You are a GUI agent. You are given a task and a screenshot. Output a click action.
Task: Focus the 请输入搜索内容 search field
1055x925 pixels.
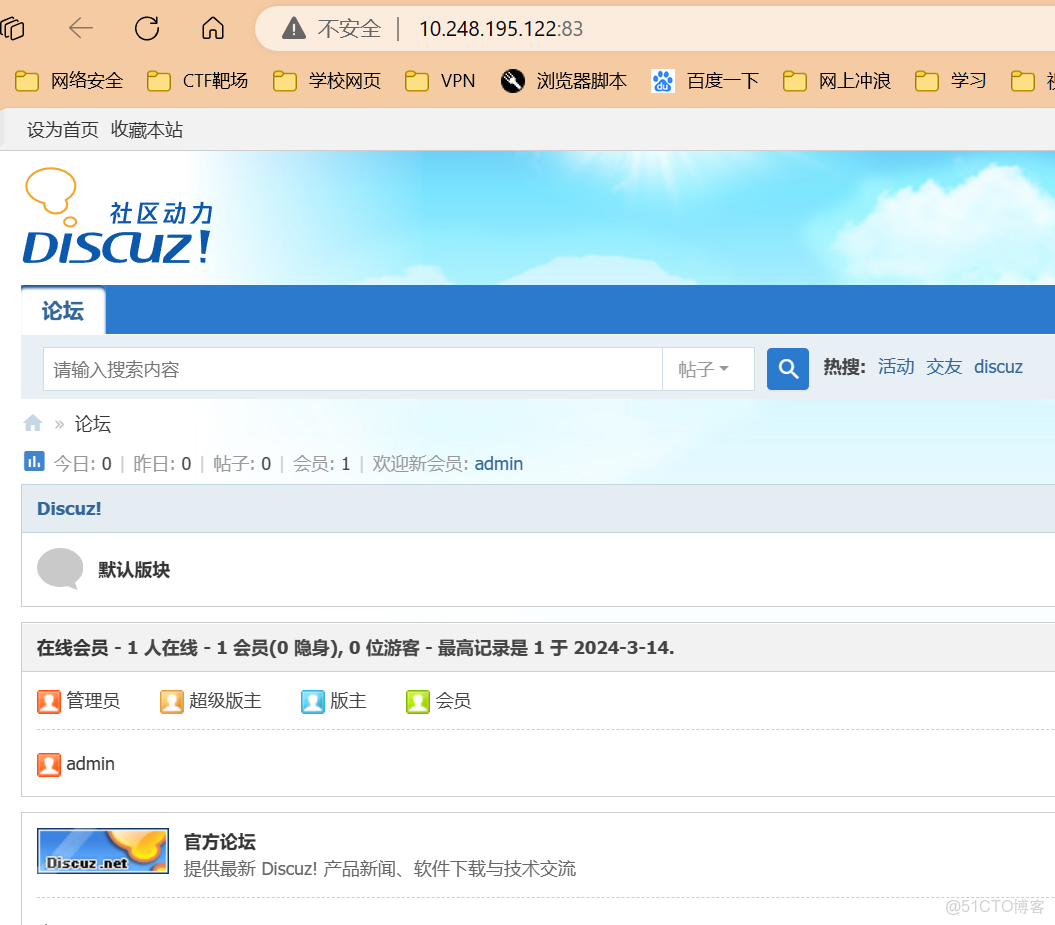pyautogui.click(x=353, y=369)
